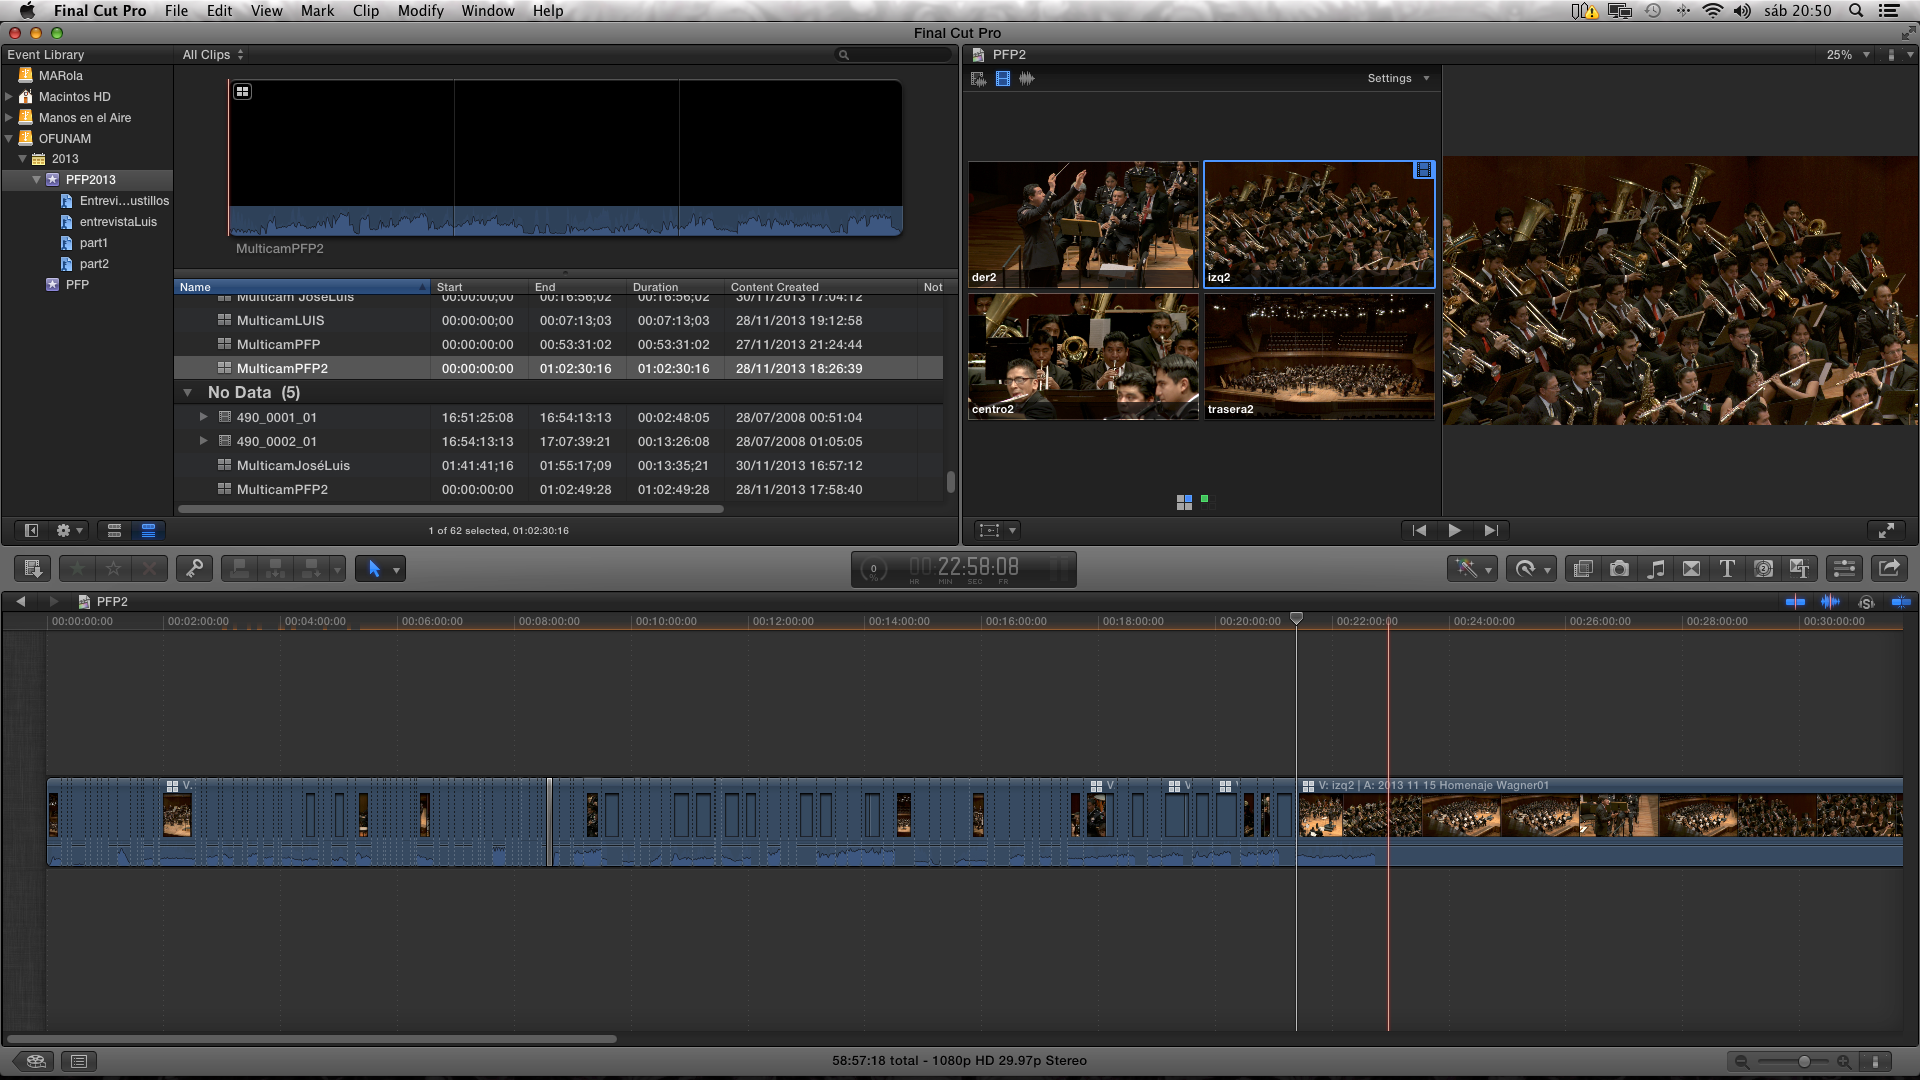Switch browser to filmstrip view

tap(114, 530)
